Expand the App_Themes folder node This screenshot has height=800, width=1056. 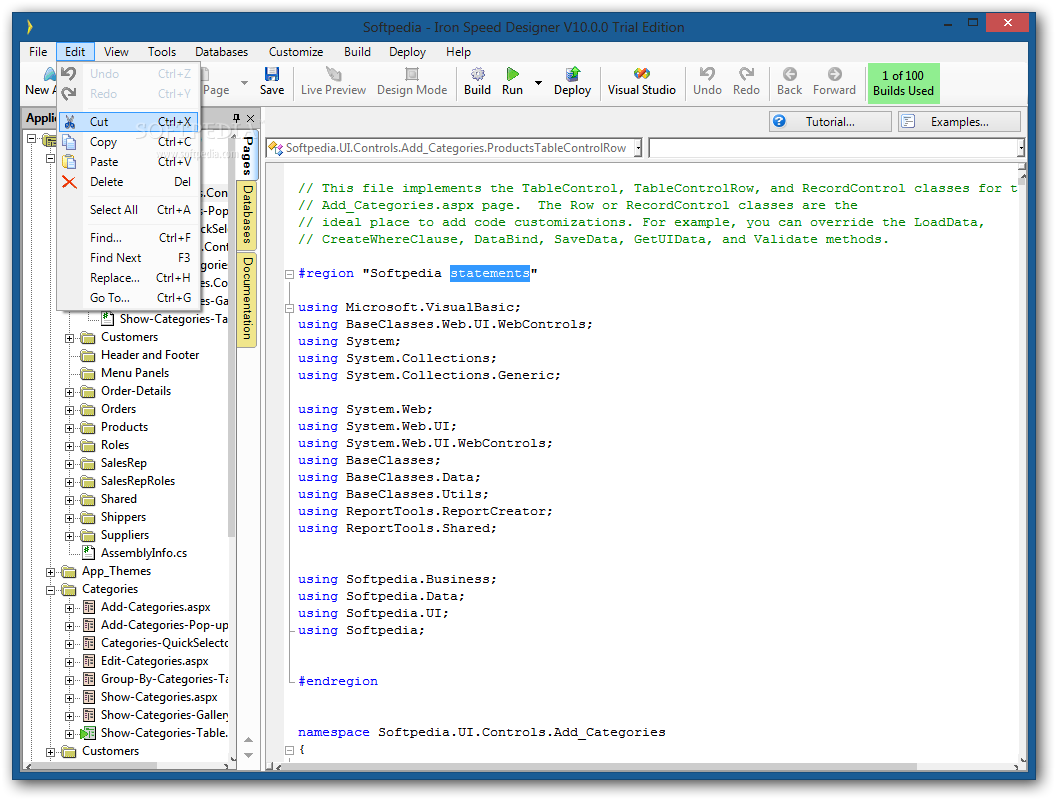click(x=51, y=572)
